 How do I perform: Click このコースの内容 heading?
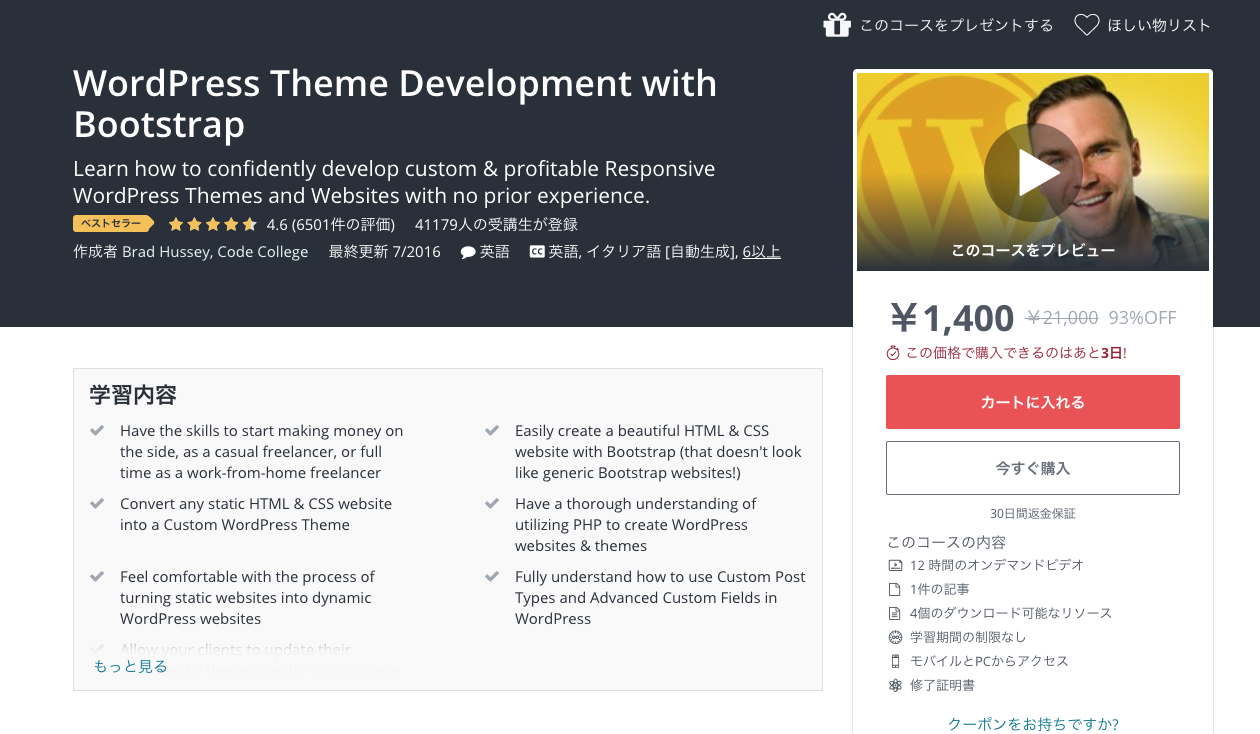point(946,542)
